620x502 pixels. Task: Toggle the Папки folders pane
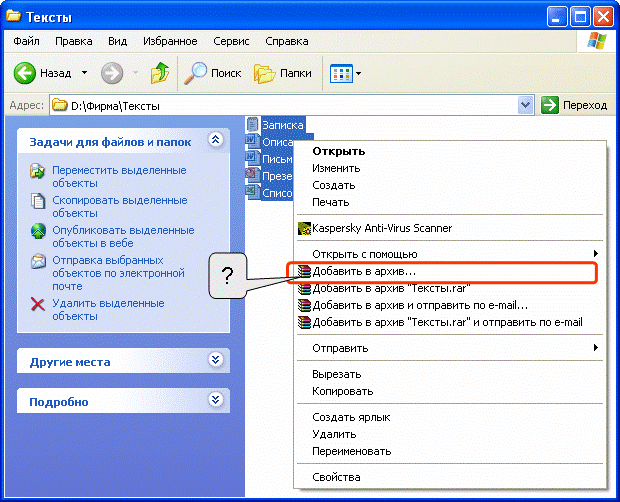(283, 73)
